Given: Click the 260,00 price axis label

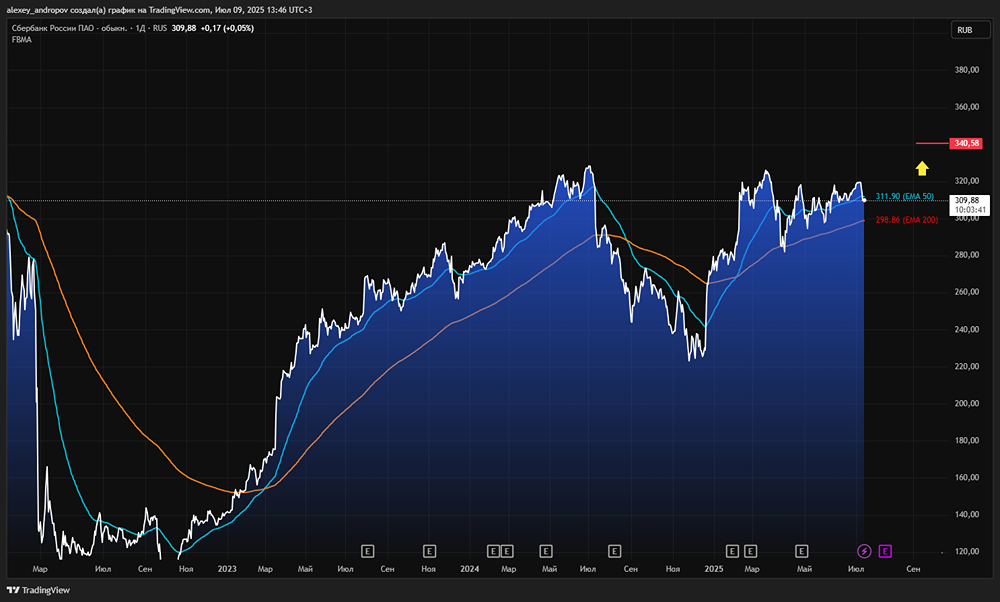Looking at the screenshot, I should (x=967, y=291).
